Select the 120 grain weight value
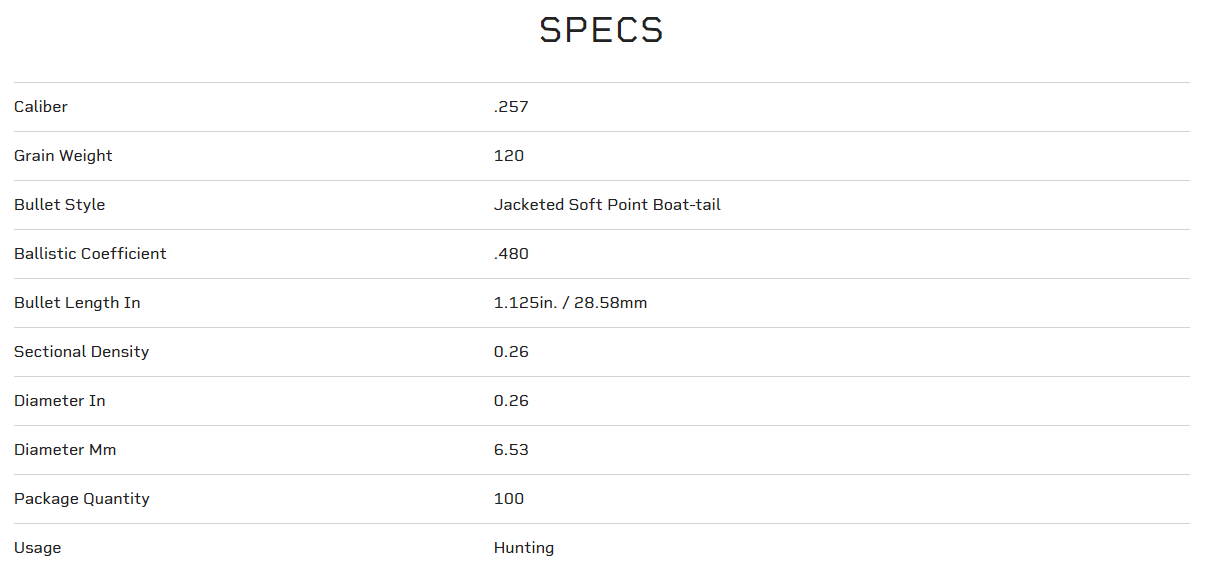Screen dimensions: 1219x567 click(509, 156)
